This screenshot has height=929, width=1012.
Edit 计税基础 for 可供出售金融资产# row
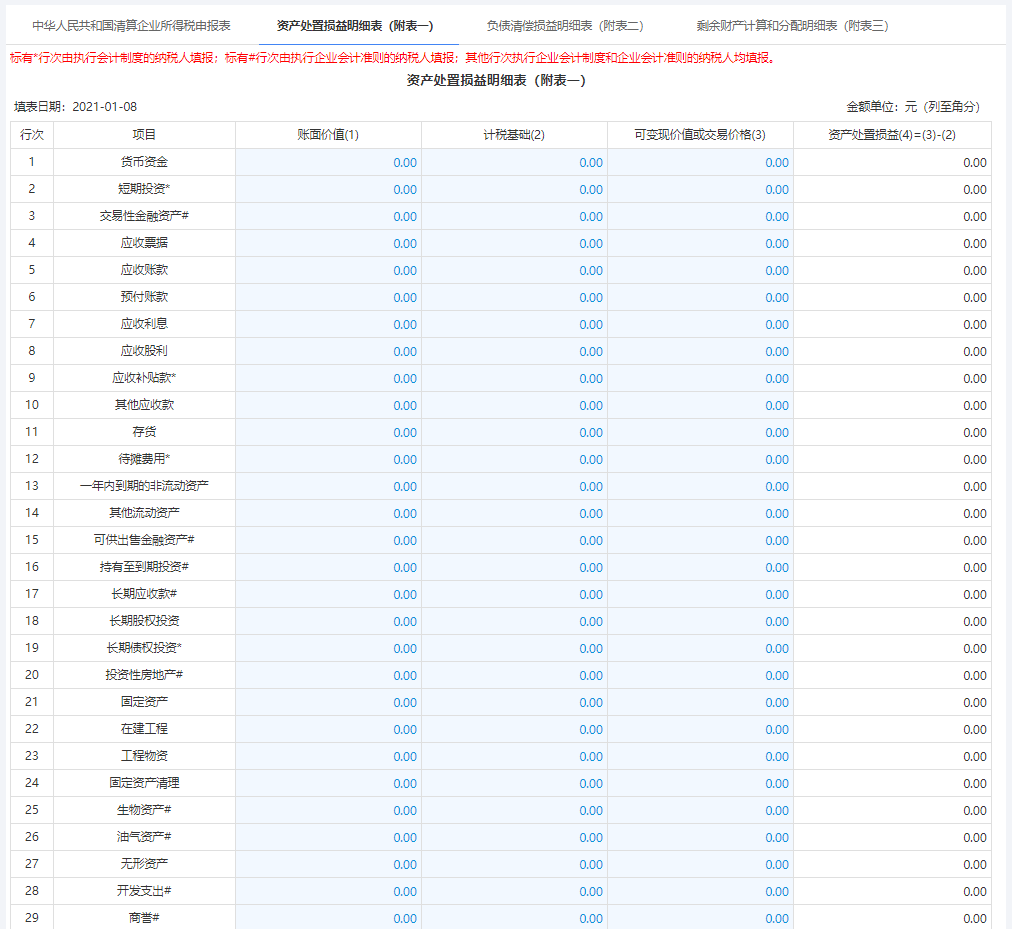pos(514,540)
